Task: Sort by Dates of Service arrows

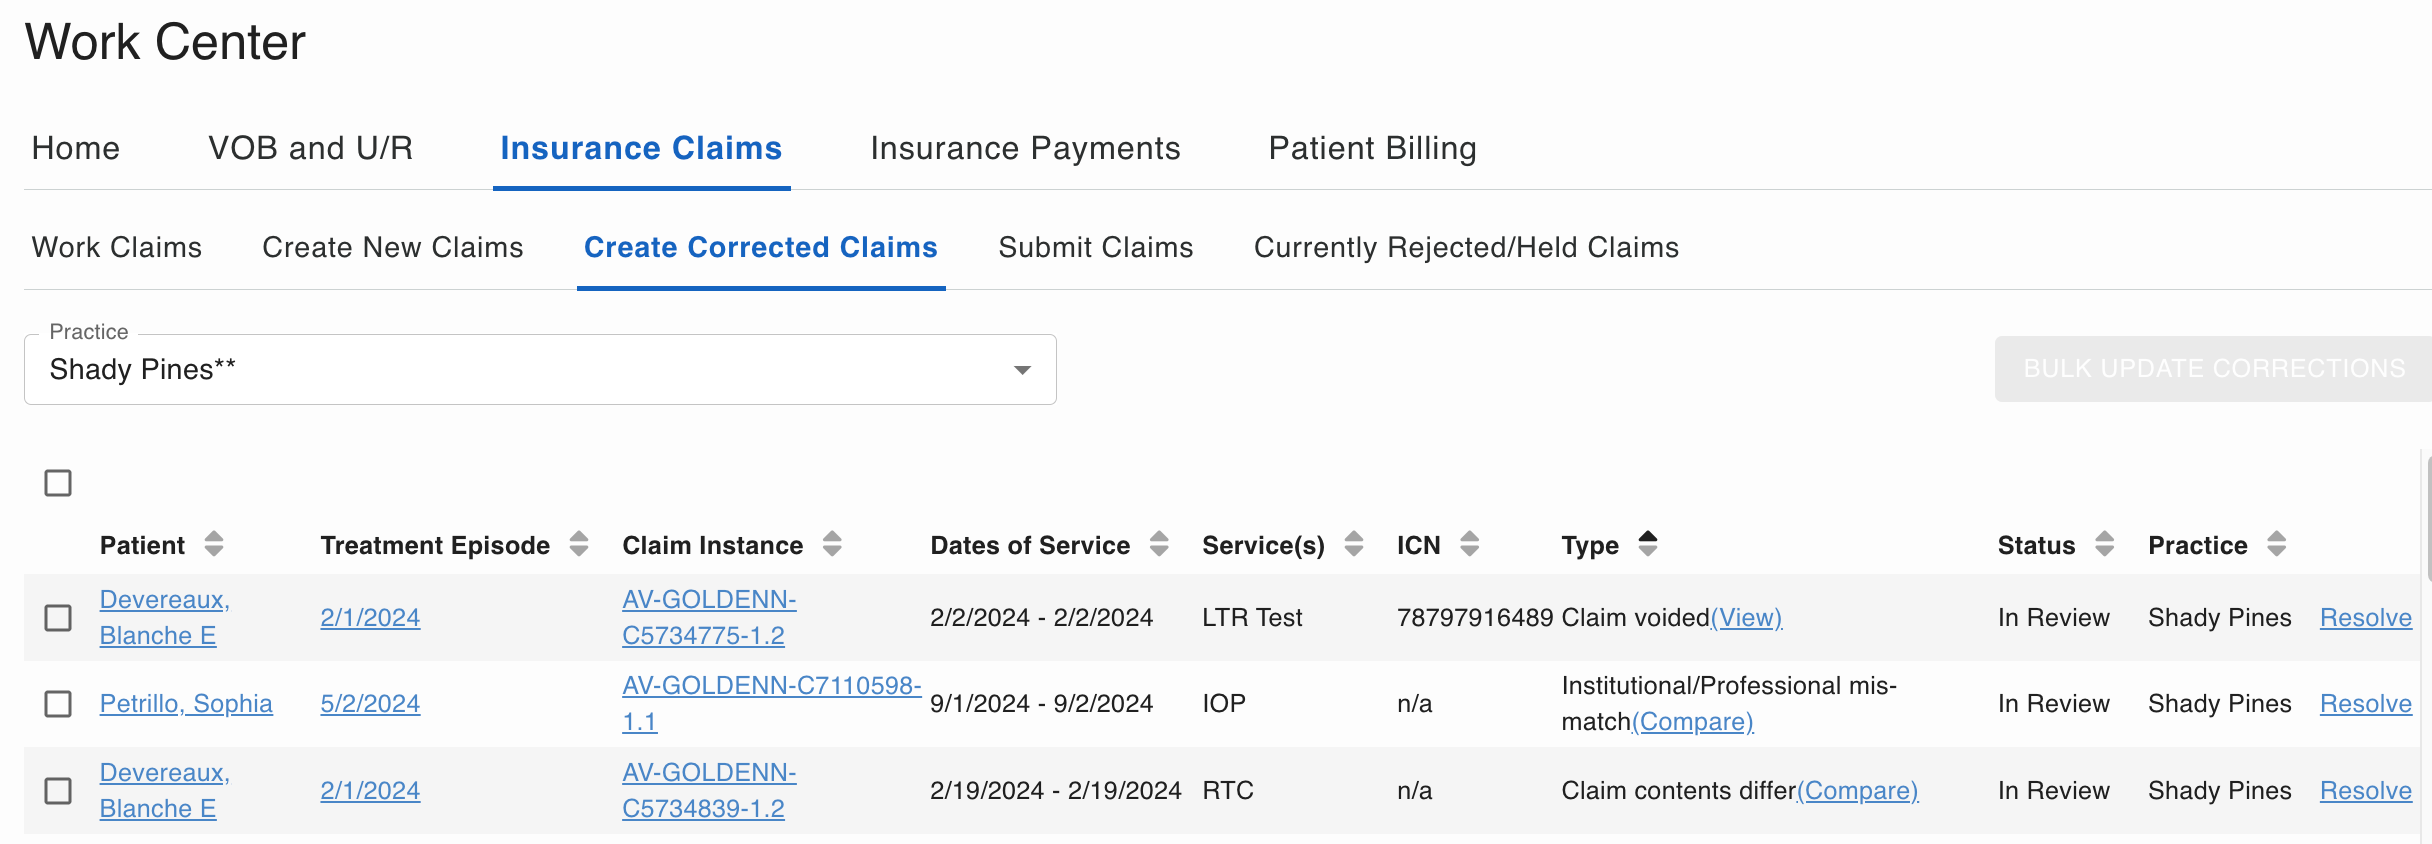Action: pyautogui.click(x=1158, y=544)
